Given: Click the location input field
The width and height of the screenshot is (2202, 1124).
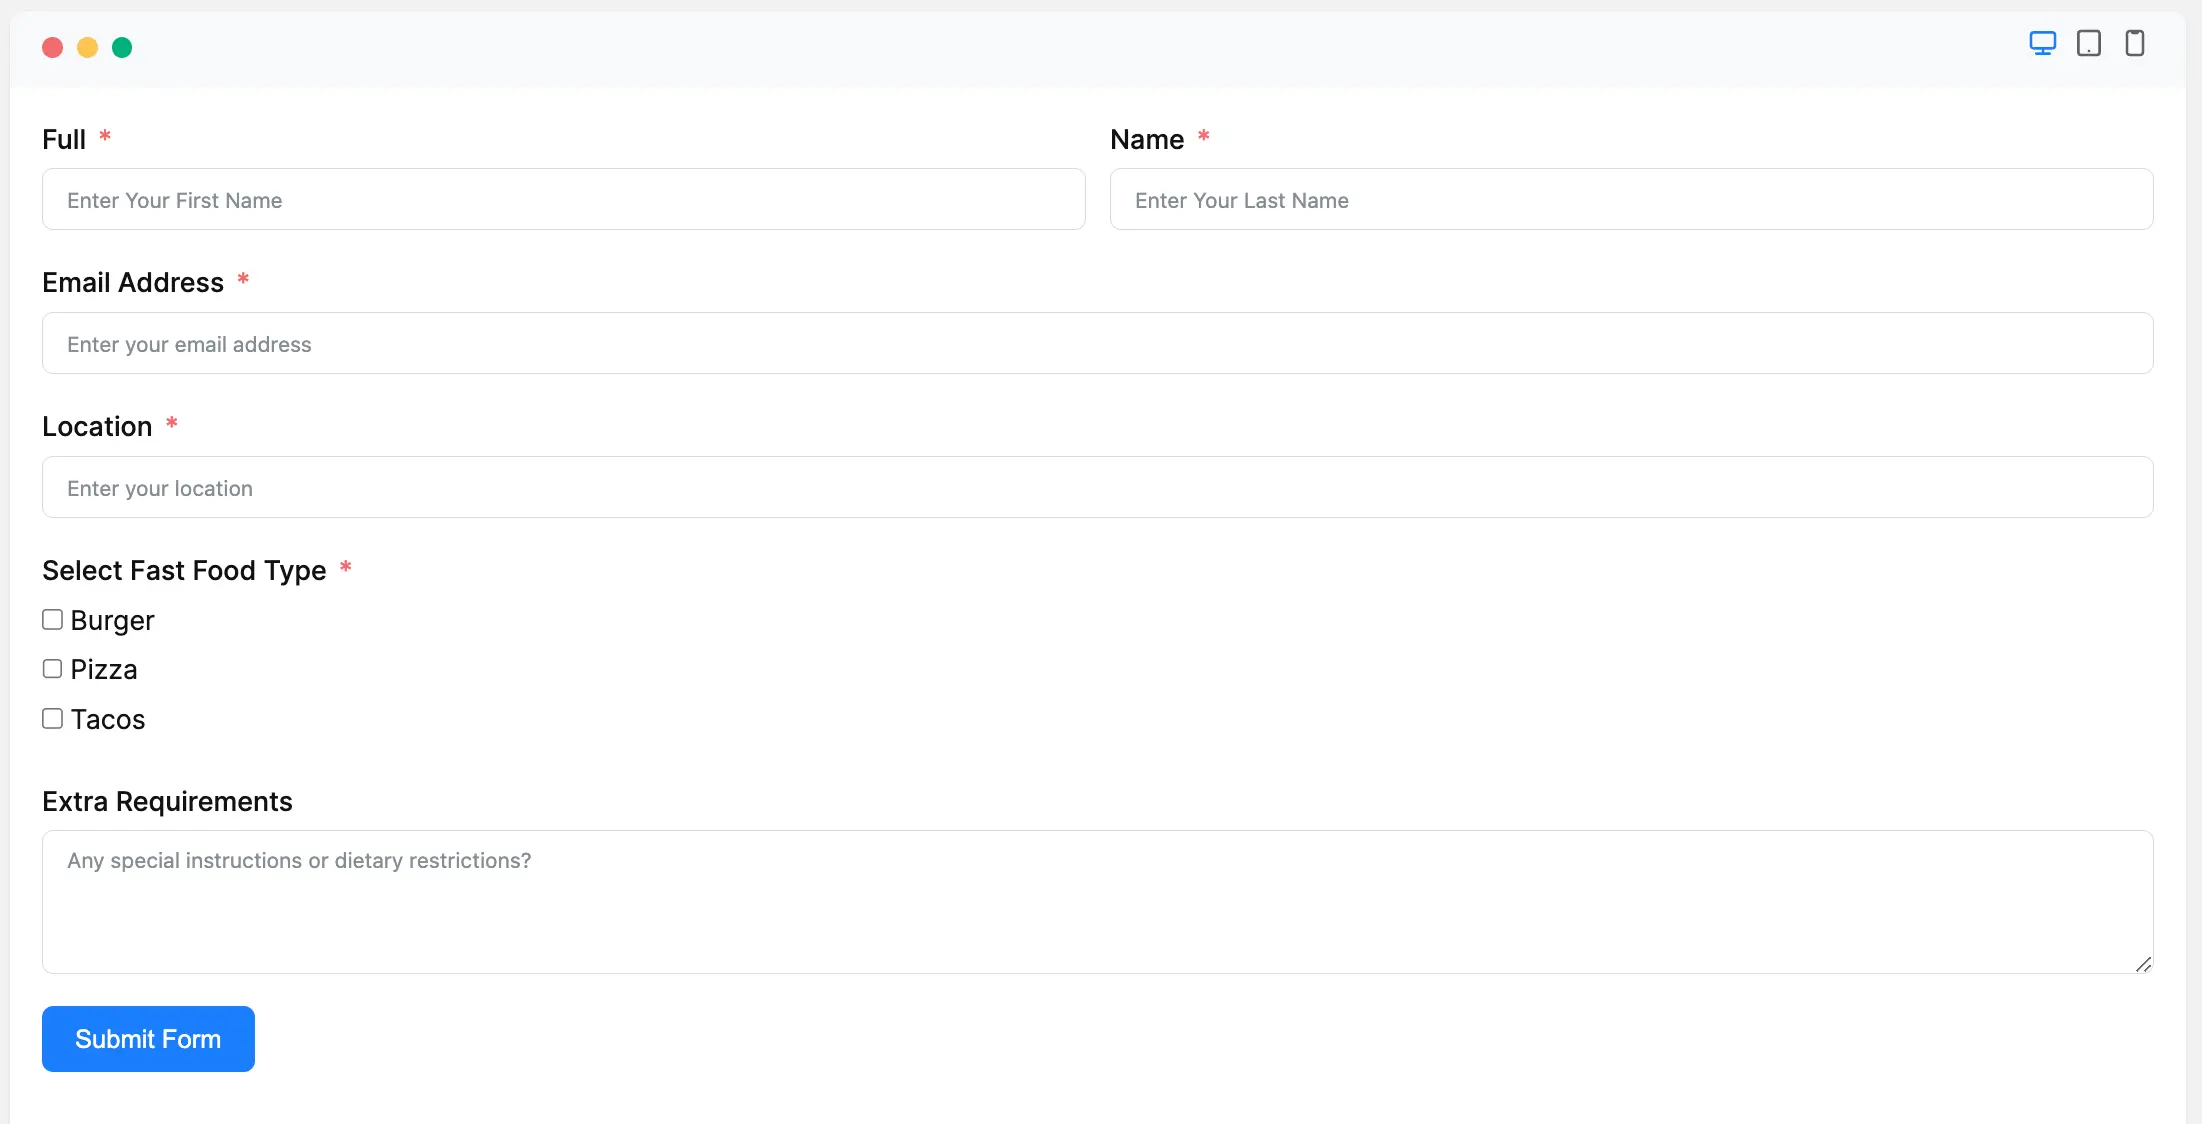Looking at the screenshot, I should (x=1098, y=488).
